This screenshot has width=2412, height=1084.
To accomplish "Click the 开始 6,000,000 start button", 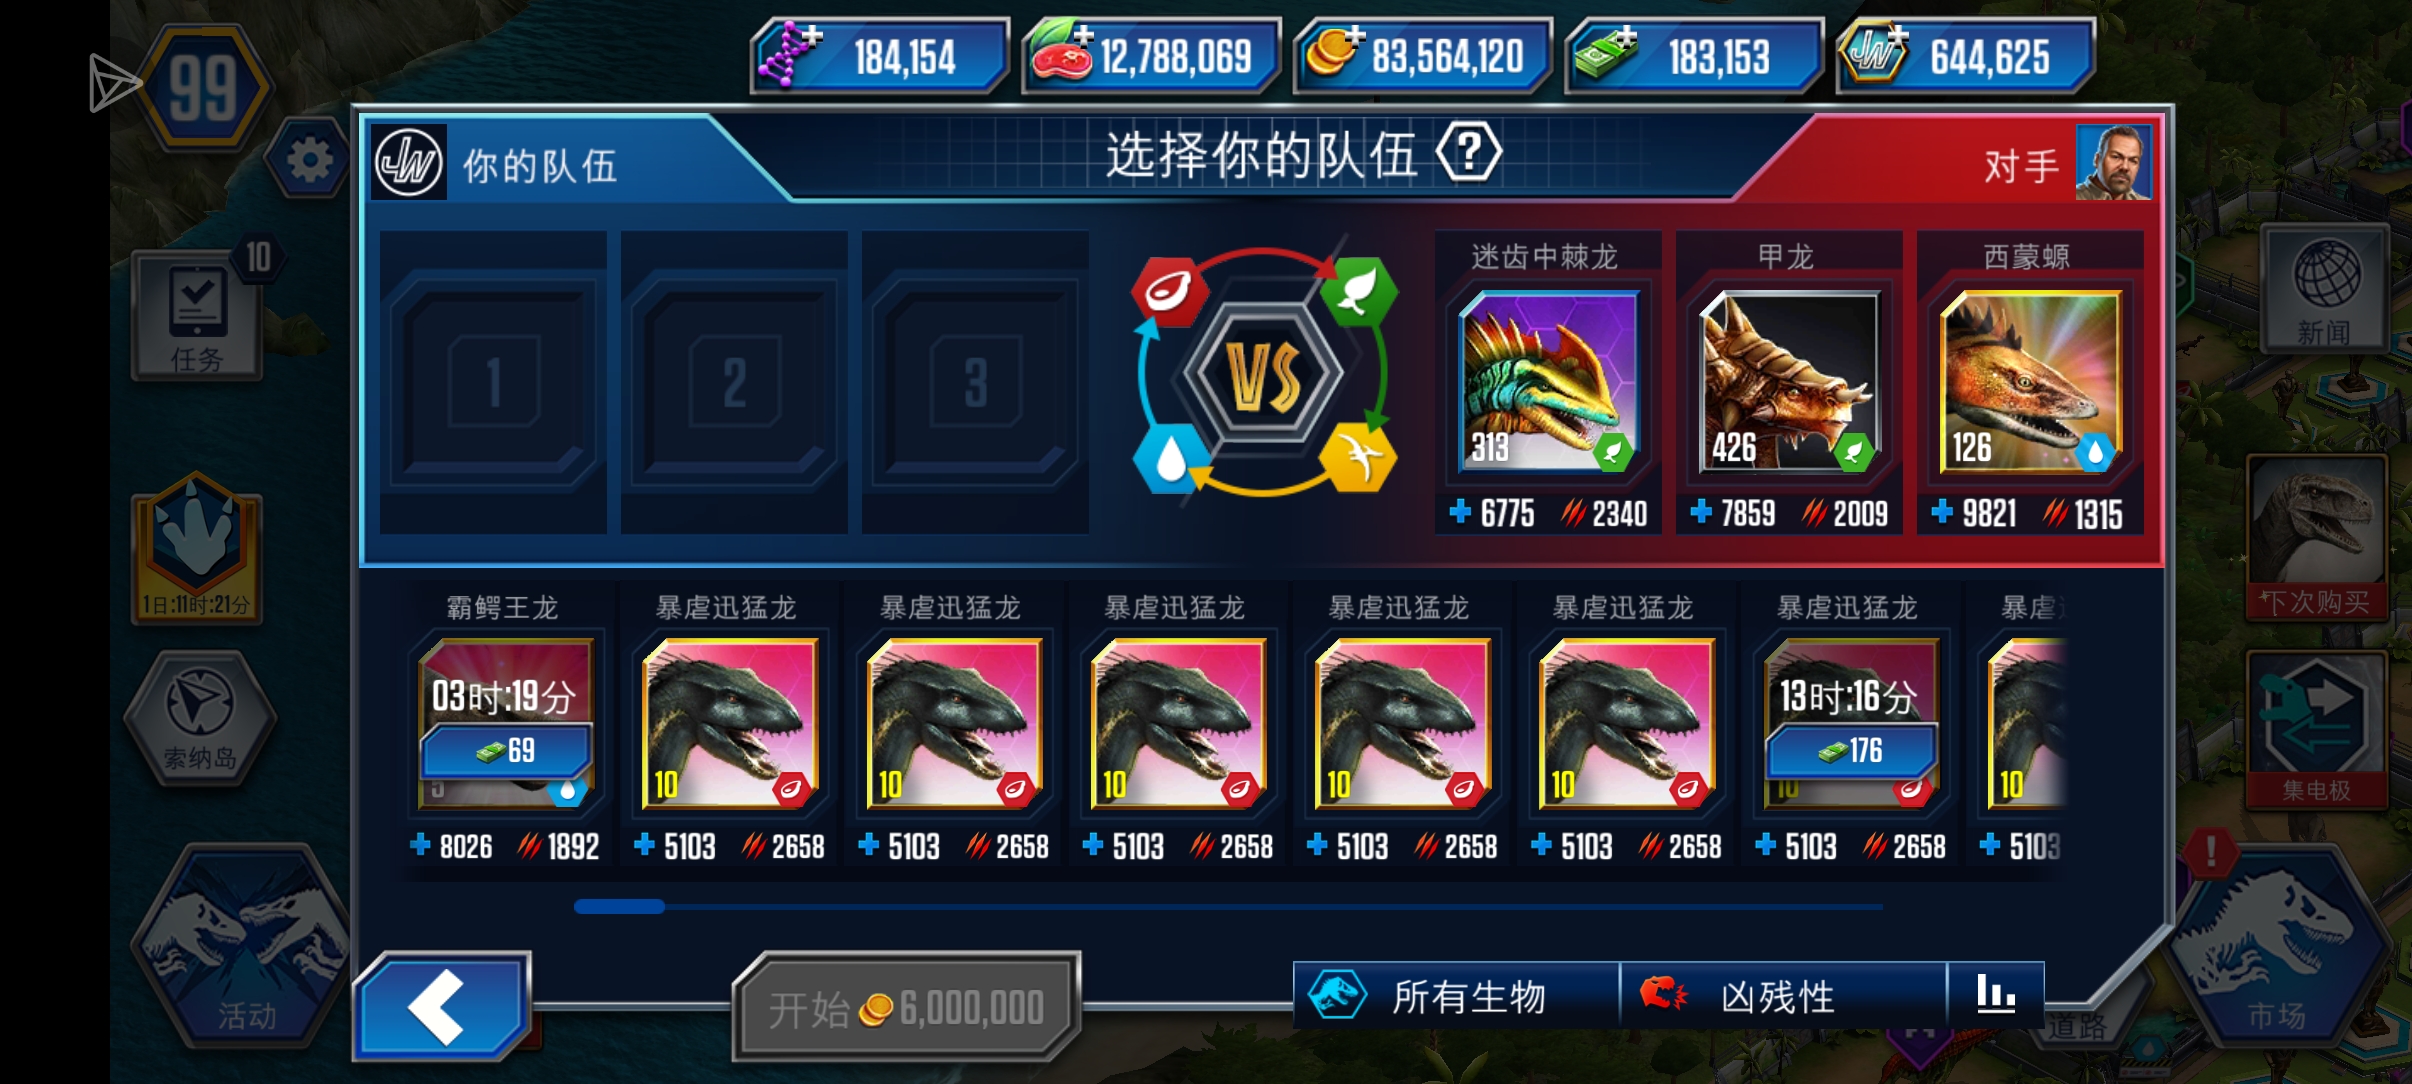I will pos(907,1007).
